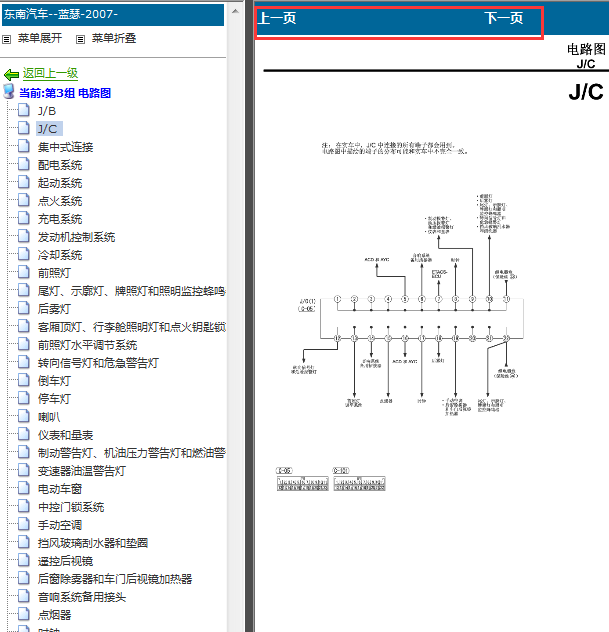Viewport: 609px width, 632px height.
Task: Open 中控门锁系统 entry
Action: click(71, 507)
